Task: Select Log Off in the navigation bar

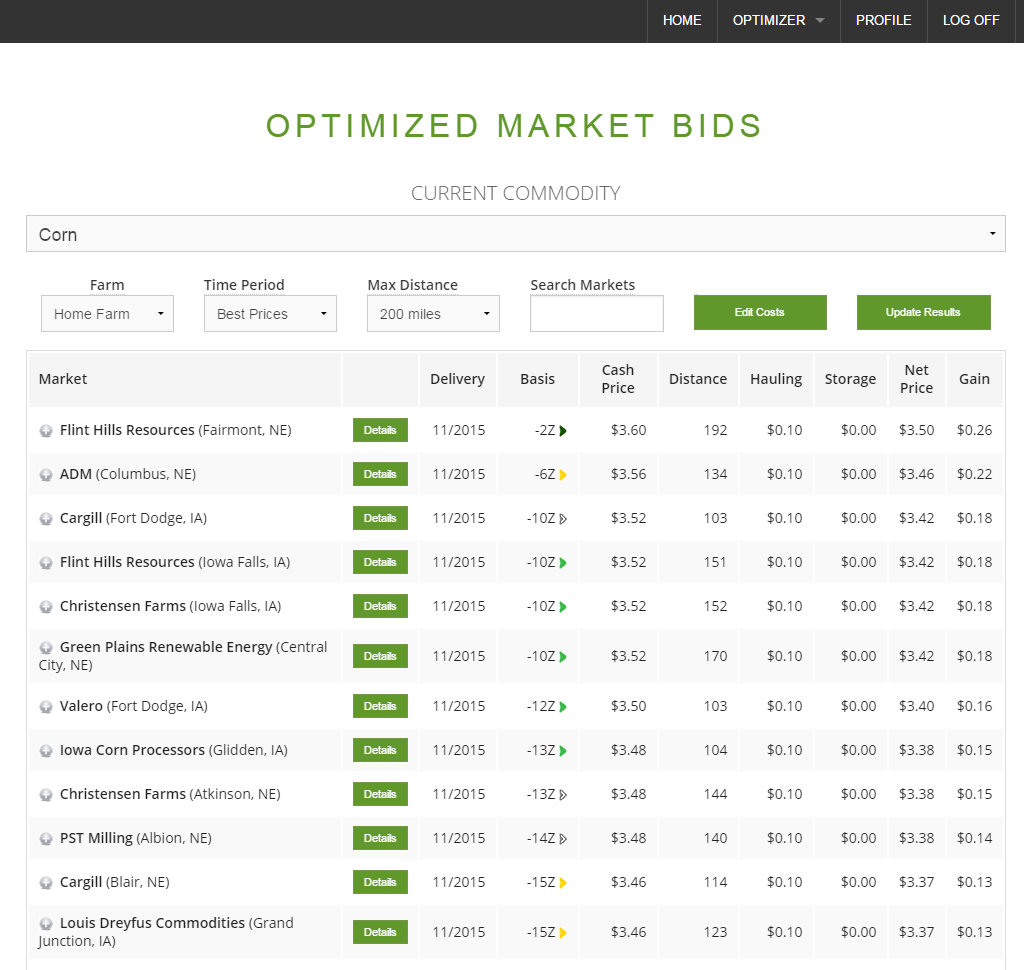Action: [971, 21]
